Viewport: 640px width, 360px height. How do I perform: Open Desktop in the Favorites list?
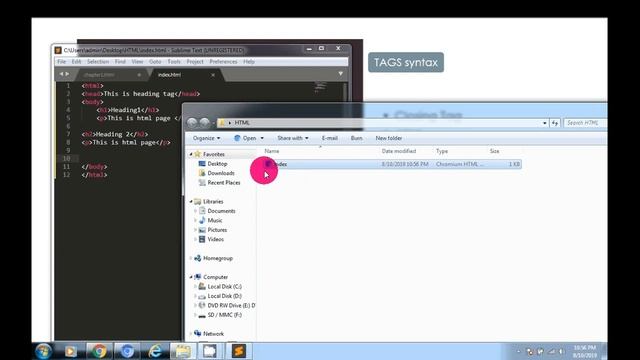pos(217,164)
